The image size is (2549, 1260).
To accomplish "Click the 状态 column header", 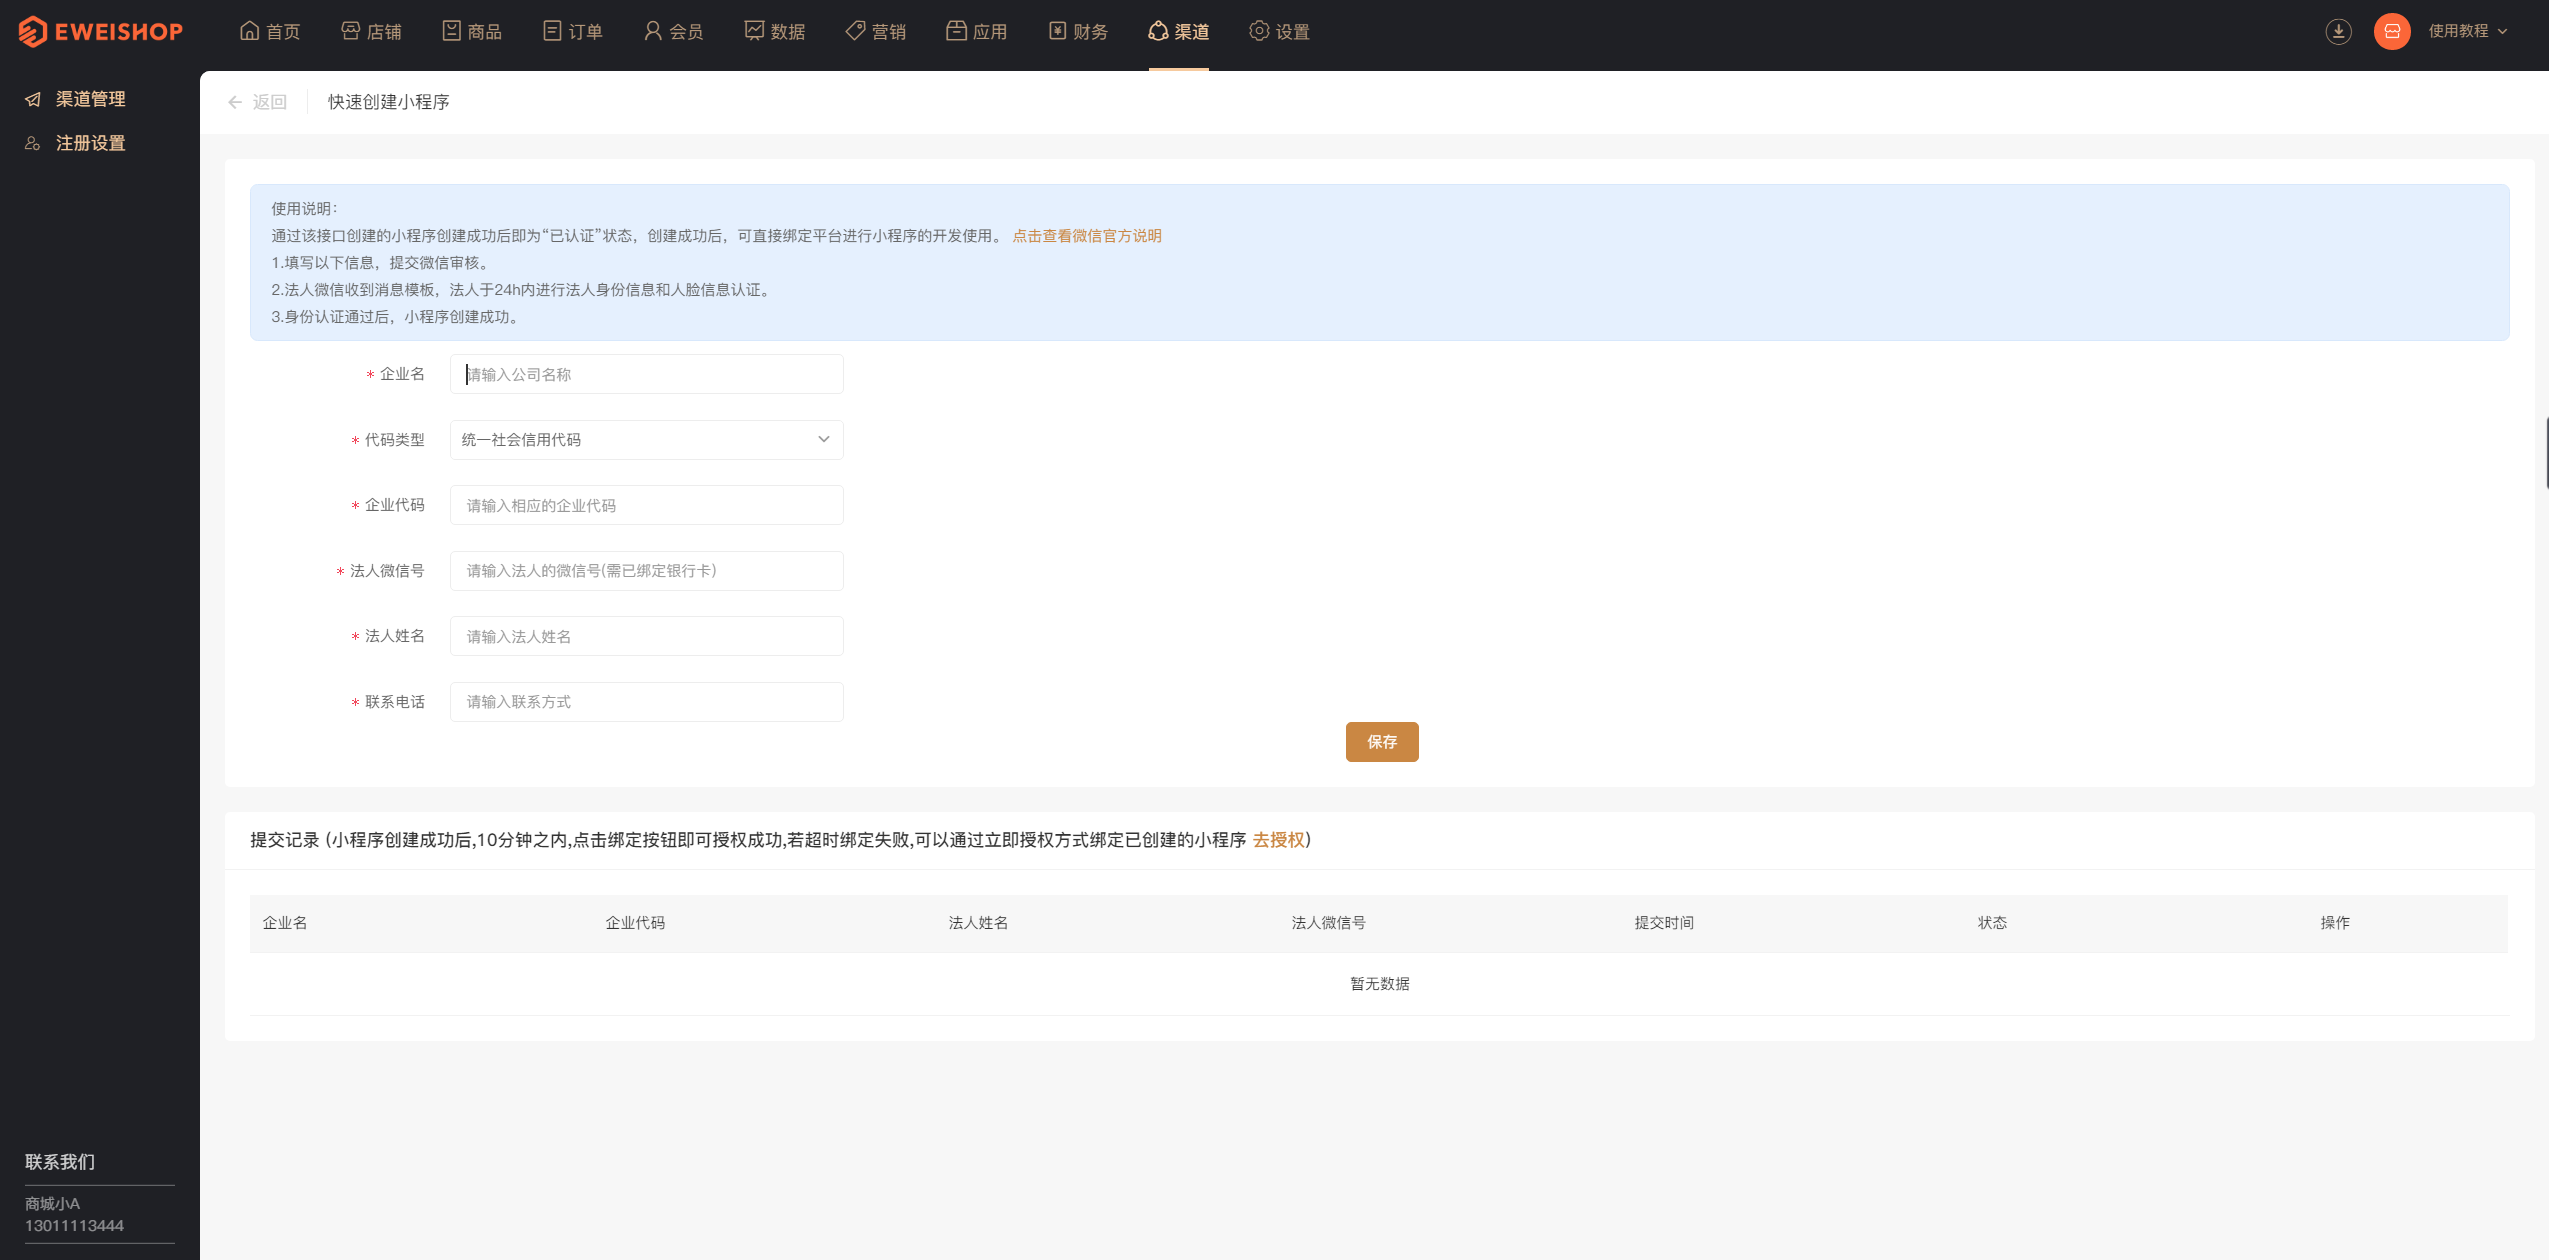I will click(x=1992, y=923).
